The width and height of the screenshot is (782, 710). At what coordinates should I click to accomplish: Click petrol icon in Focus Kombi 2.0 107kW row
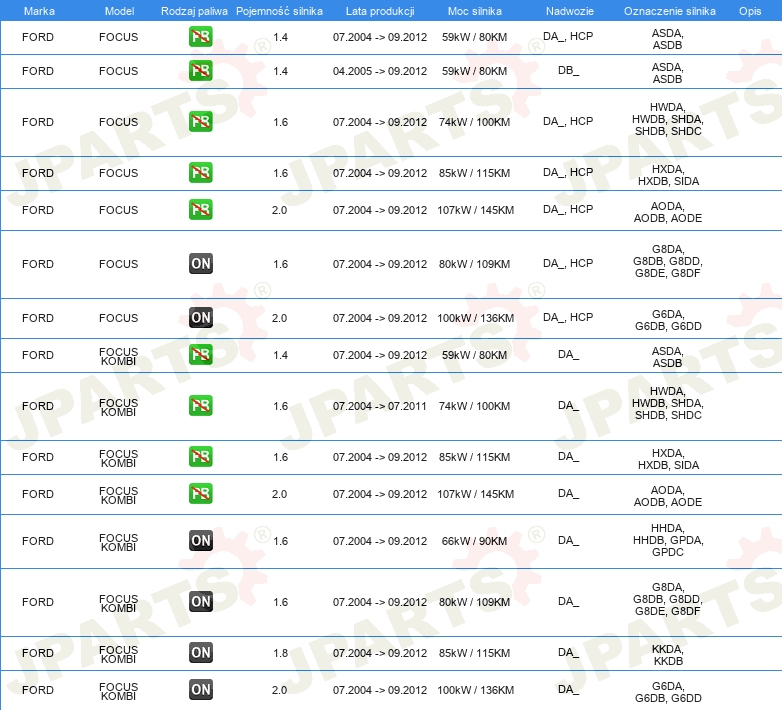200,494
